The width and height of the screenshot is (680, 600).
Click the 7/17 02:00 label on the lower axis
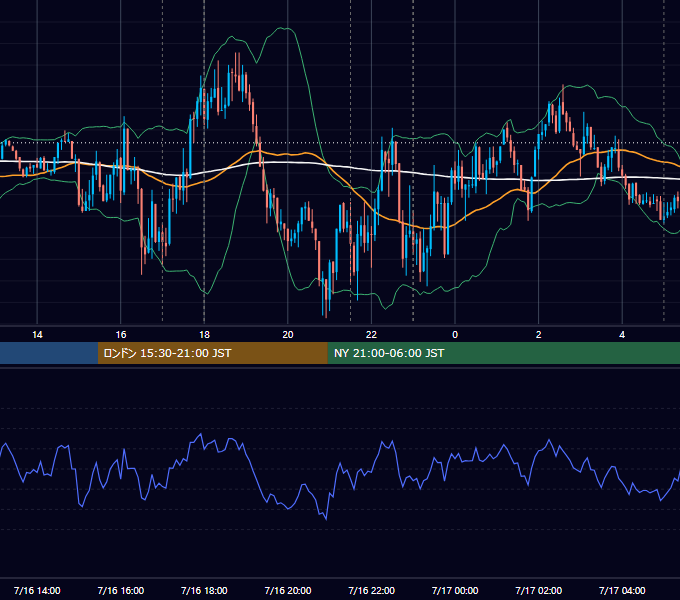point(539,590)
